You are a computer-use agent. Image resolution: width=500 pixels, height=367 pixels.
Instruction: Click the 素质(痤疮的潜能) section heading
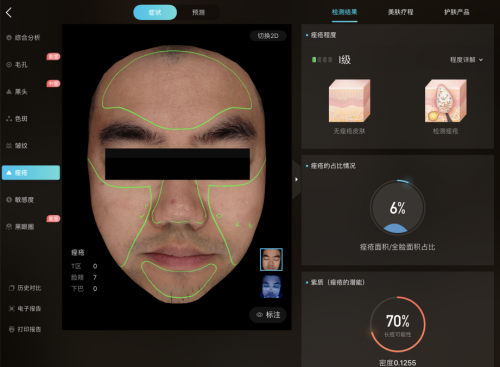338,282
